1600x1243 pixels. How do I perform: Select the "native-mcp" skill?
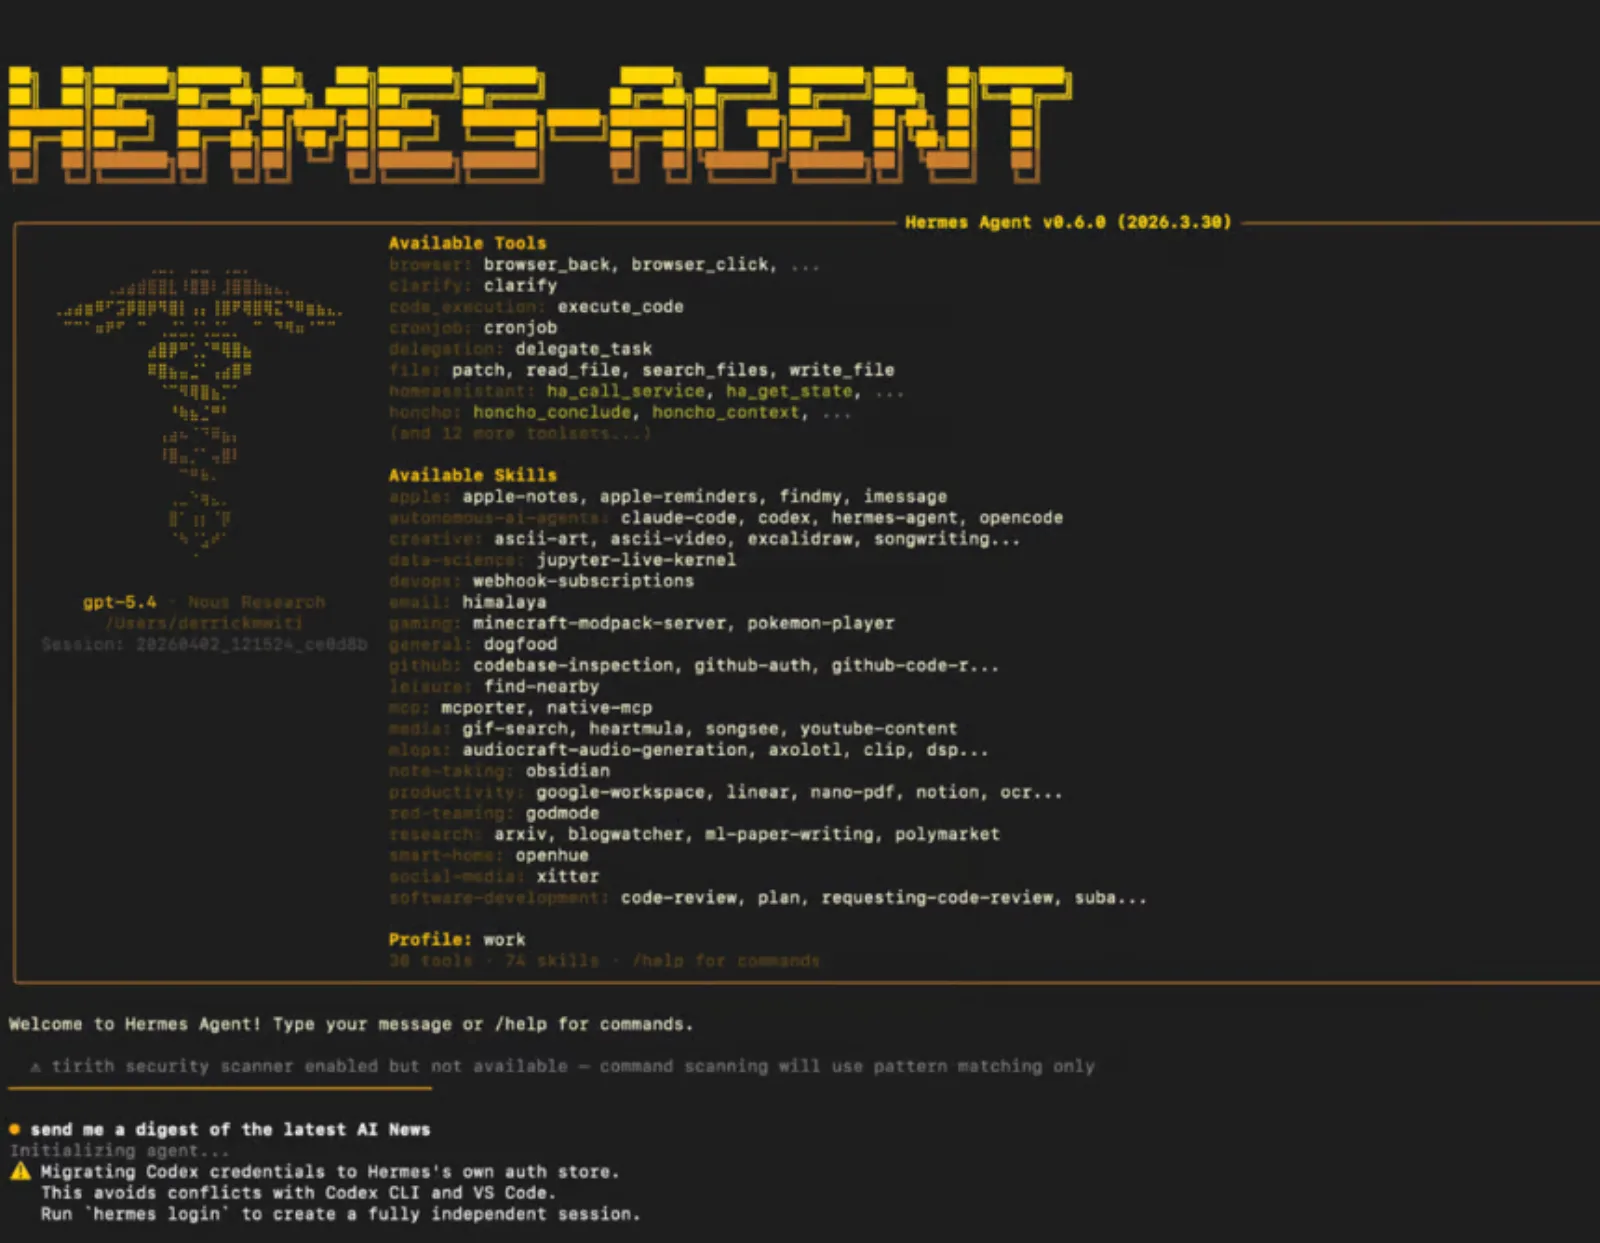pos(599,707)
